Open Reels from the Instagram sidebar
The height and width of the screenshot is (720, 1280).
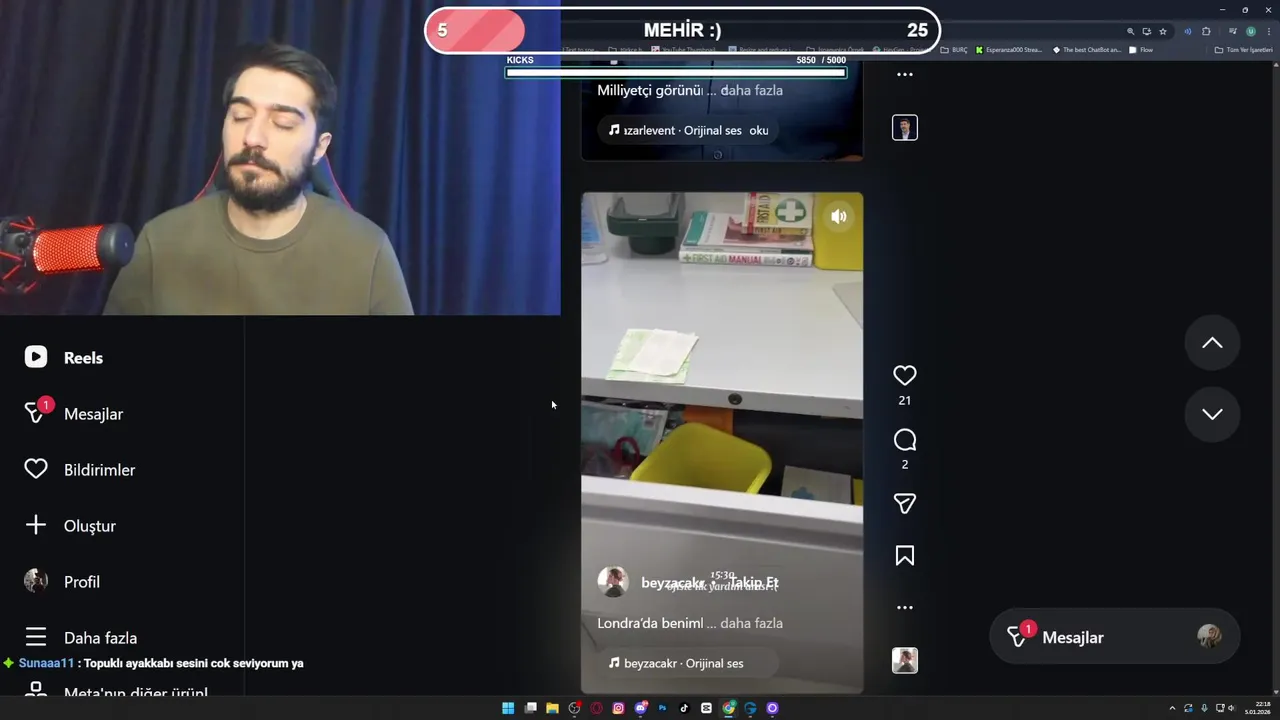[x=64, y=357]
